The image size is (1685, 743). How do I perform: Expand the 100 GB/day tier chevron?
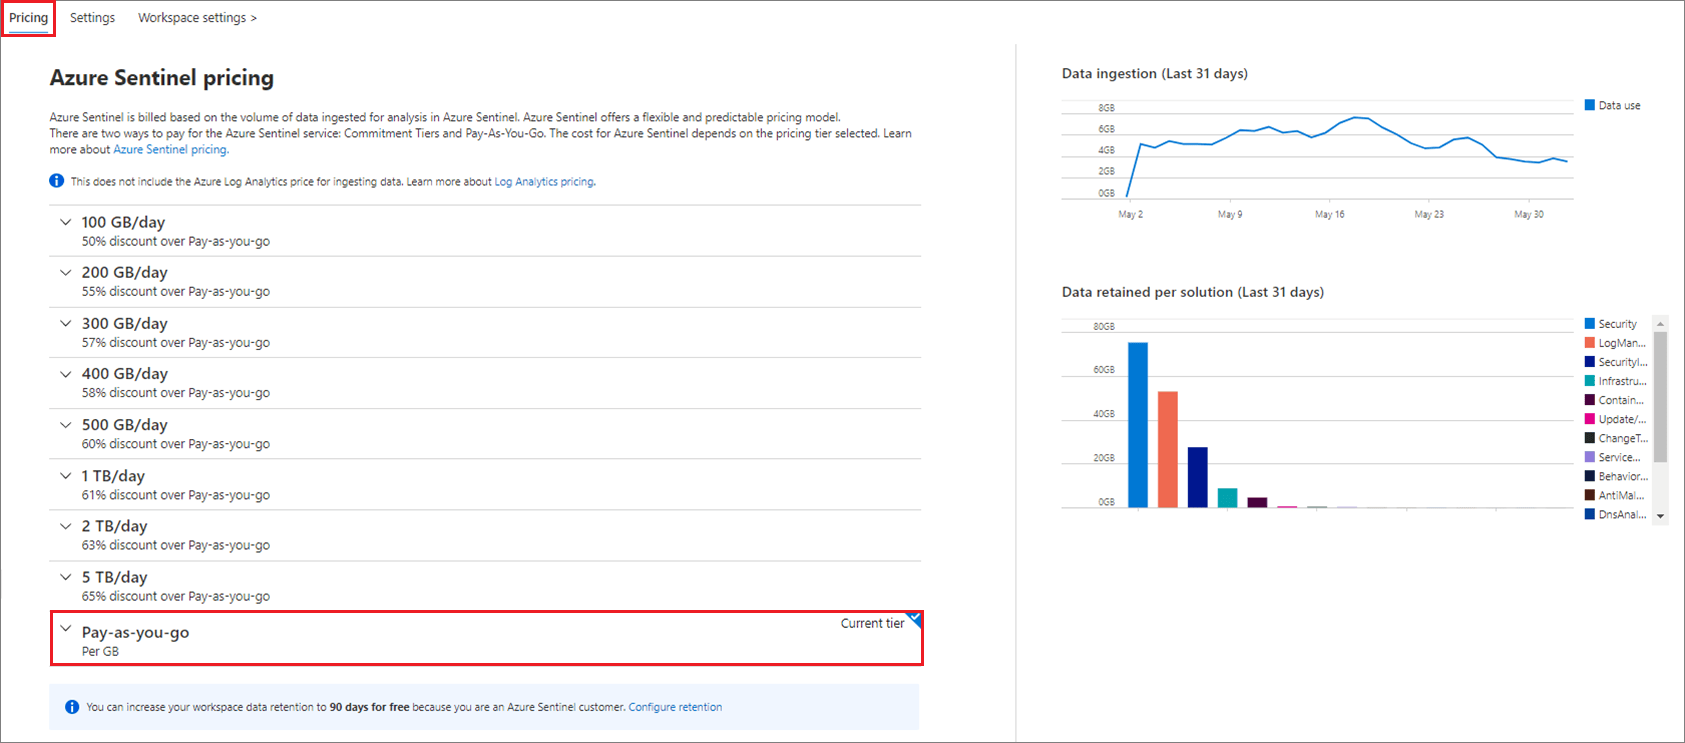(66, 222)
